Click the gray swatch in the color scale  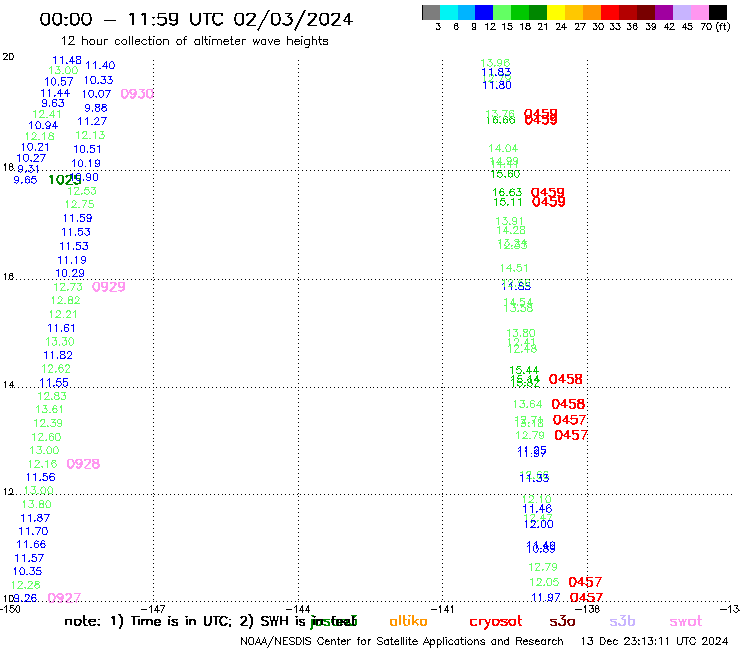(431, 12)
